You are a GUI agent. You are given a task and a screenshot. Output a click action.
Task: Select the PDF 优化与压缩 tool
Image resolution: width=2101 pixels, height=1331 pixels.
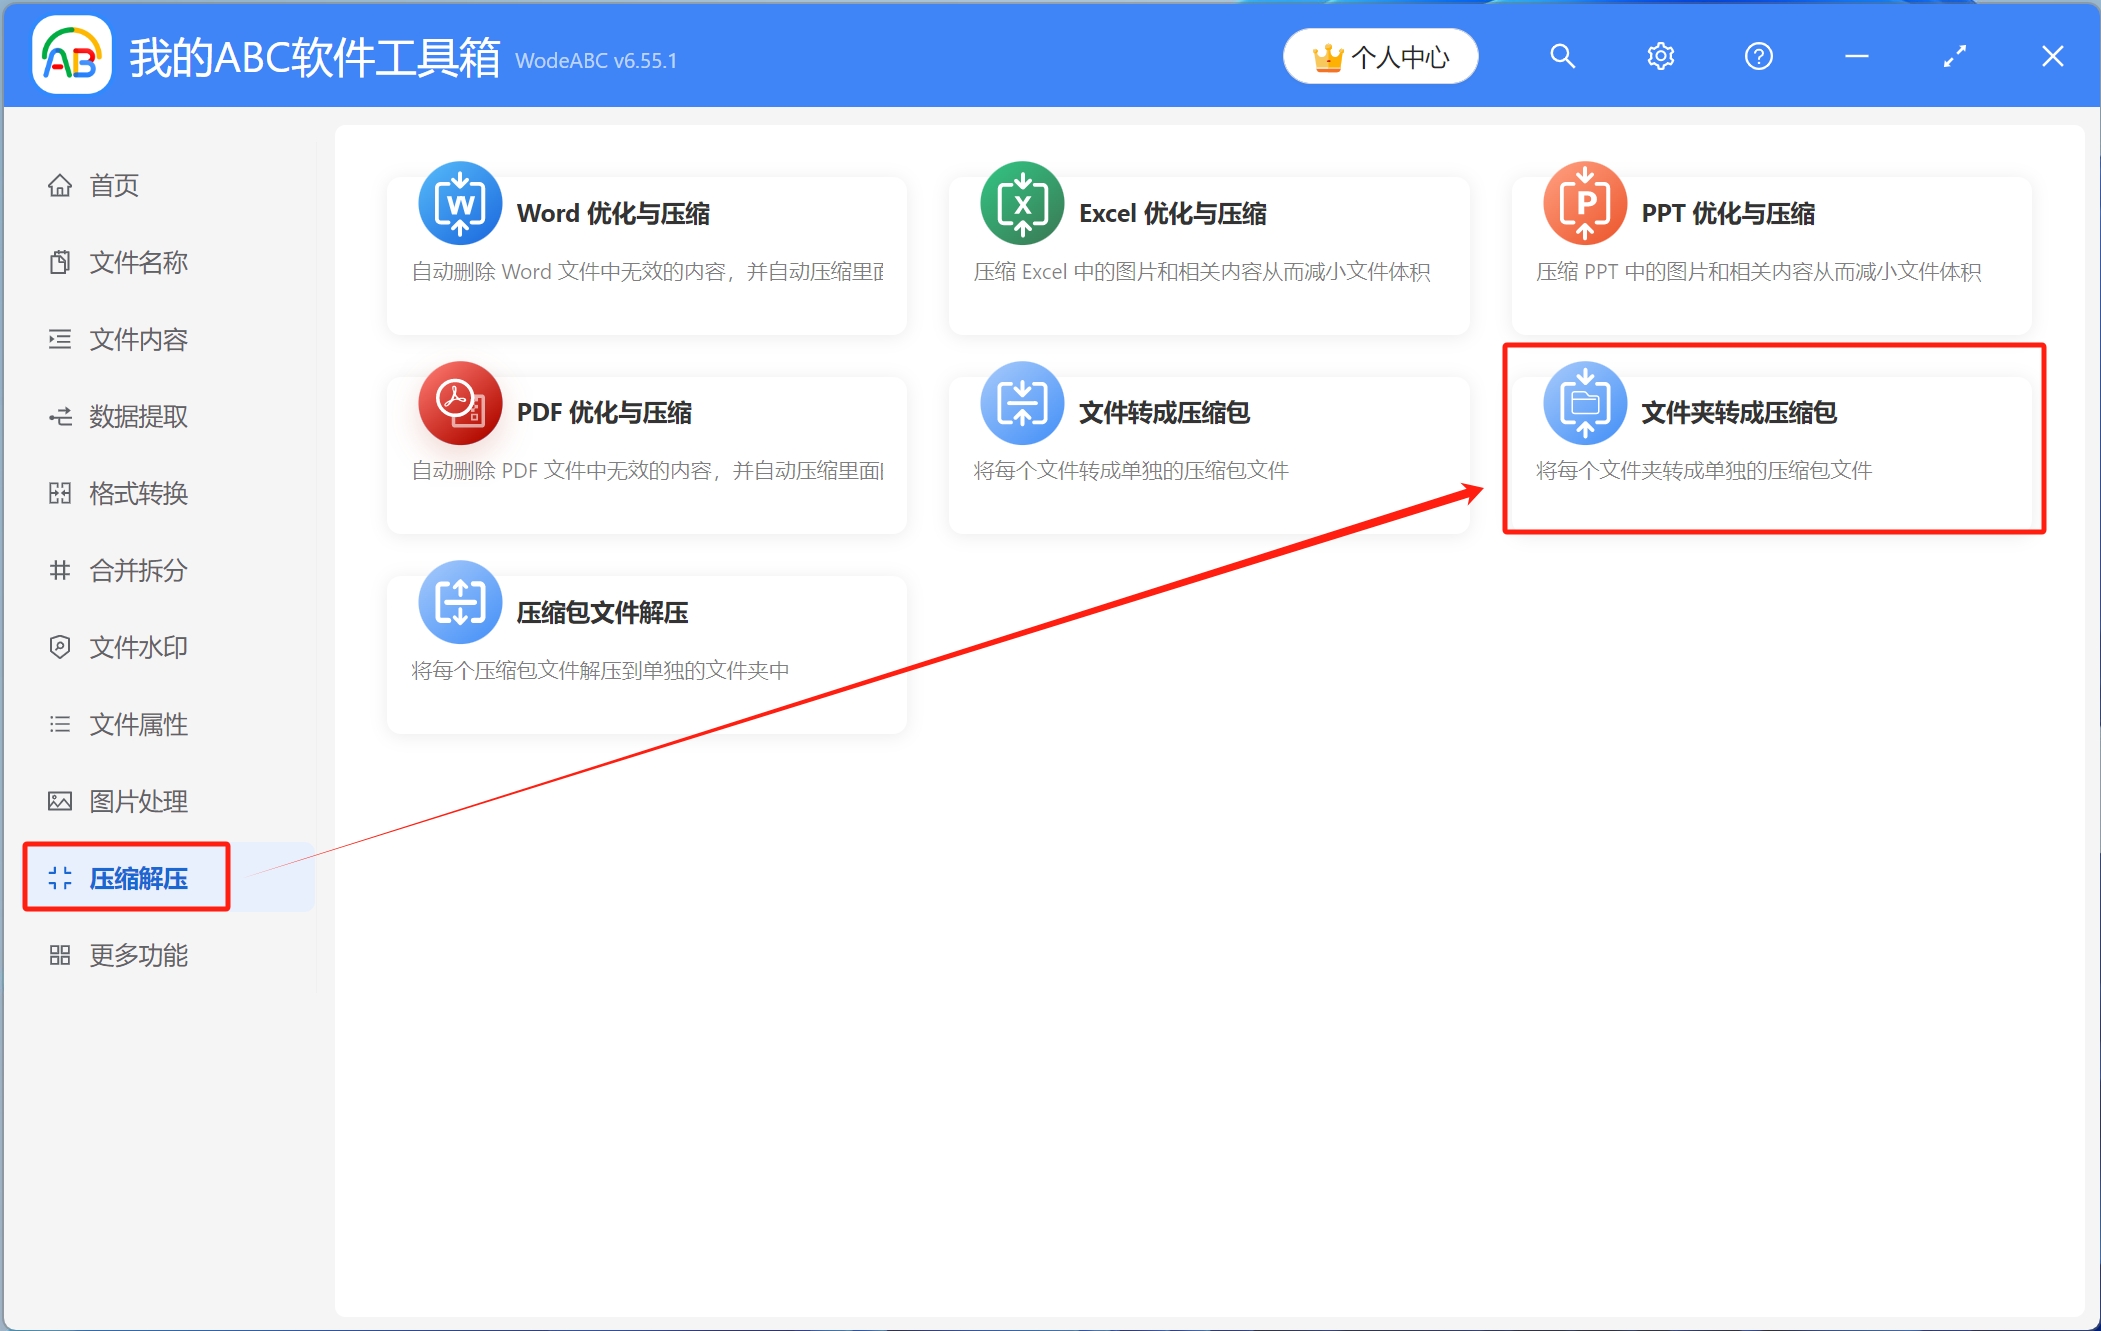coord(646,450)
